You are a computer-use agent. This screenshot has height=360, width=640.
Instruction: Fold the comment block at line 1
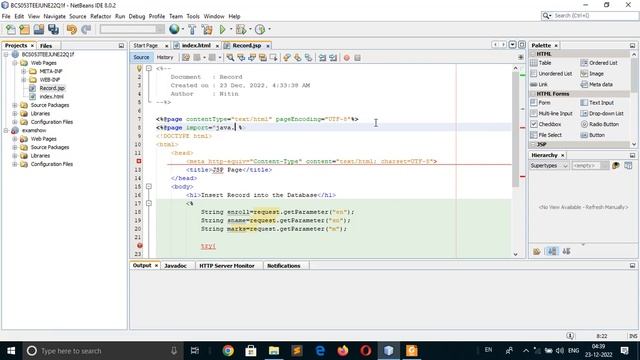(x=149, y=68)
